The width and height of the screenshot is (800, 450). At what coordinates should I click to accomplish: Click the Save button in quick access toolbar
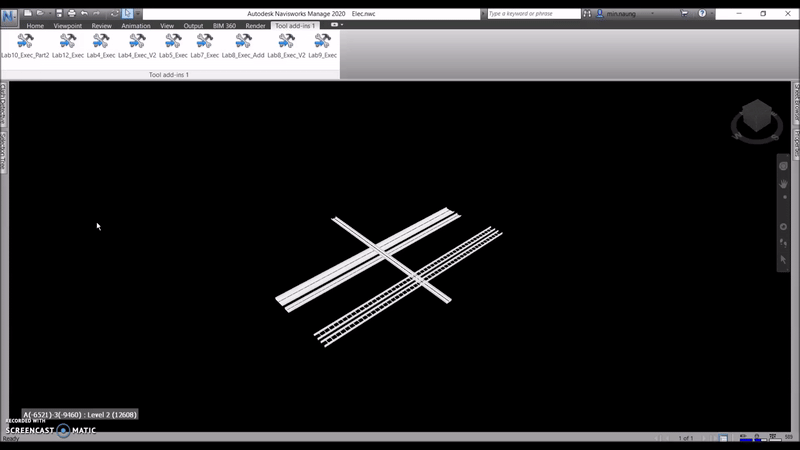pos(57,13)
